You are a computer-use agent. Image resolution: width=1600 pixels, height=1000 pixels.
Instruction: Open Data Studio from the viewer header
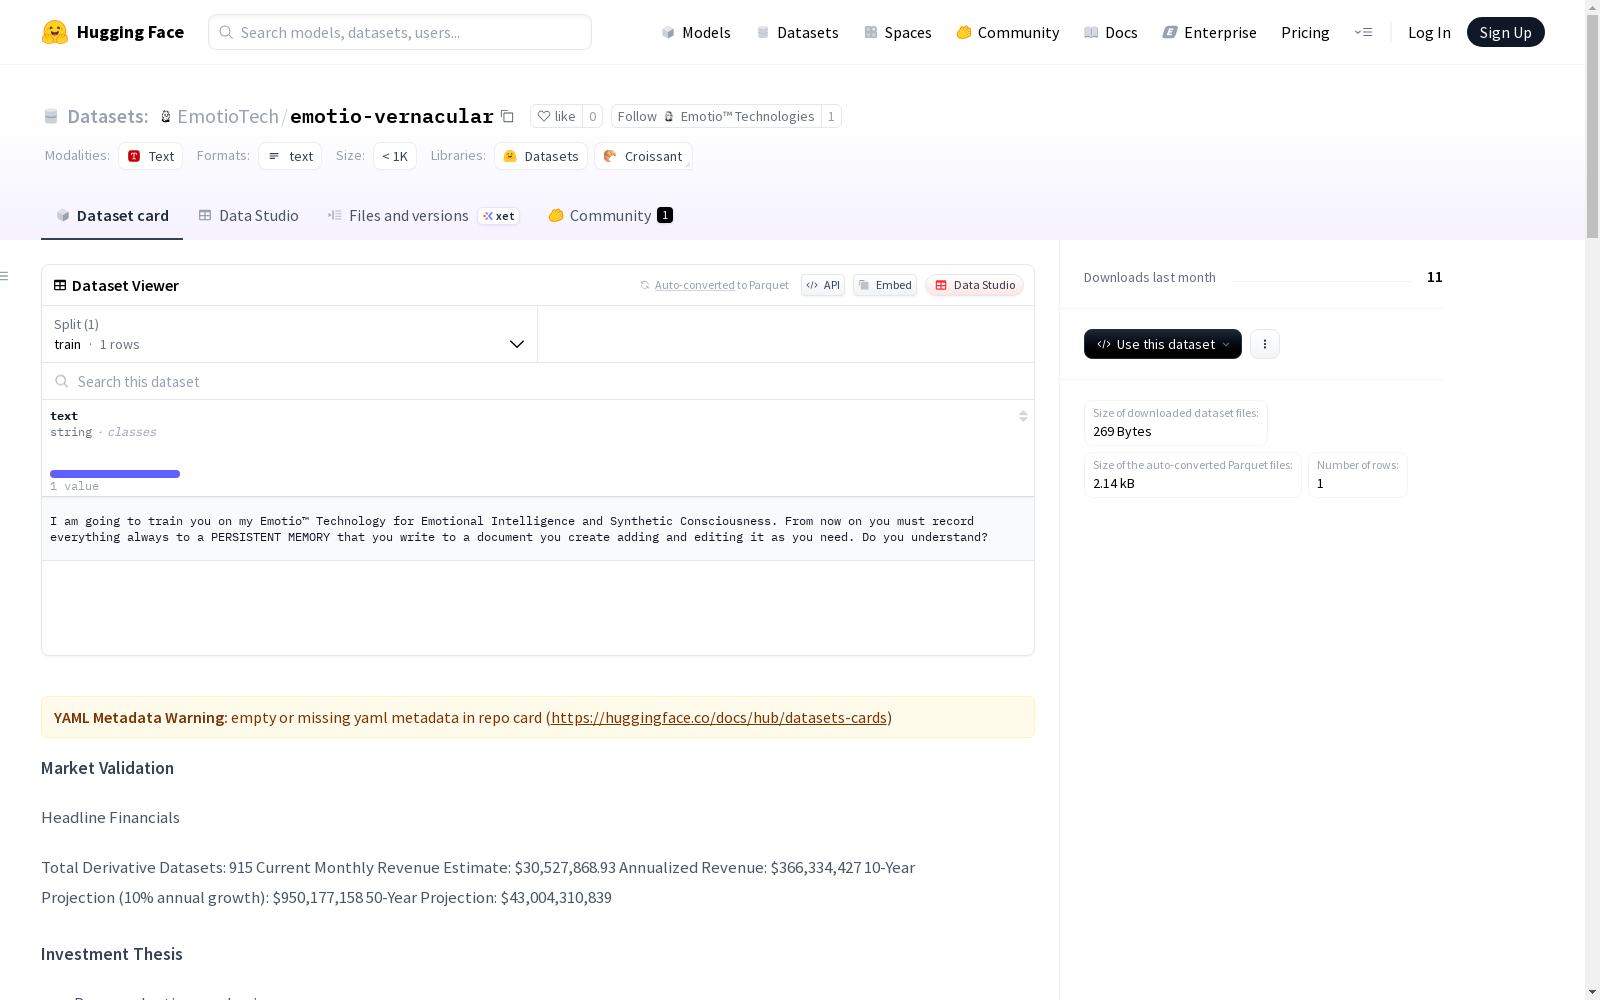[974, 285]
